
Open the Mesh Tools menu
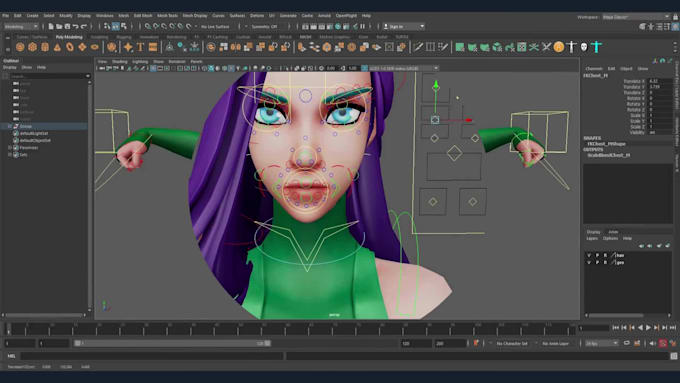click(x=167, y=16)
